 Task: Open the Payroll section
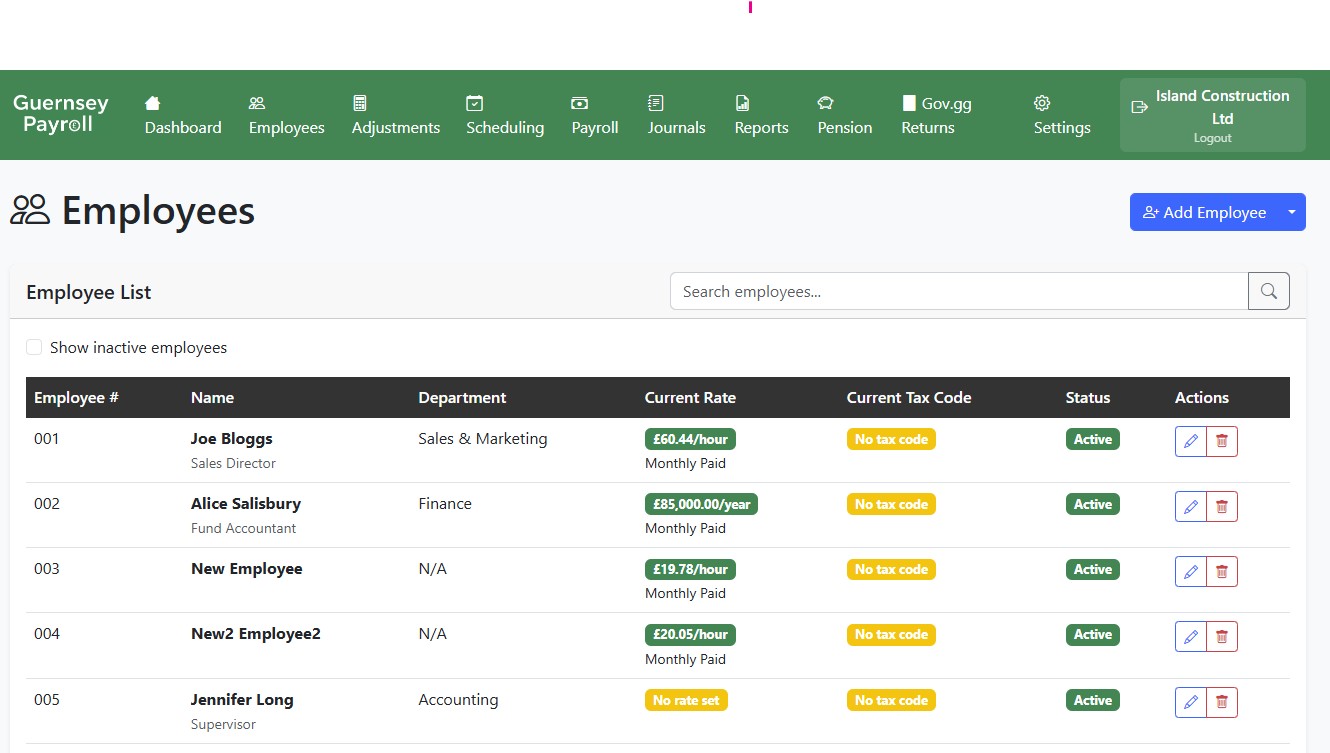point(594,115)
